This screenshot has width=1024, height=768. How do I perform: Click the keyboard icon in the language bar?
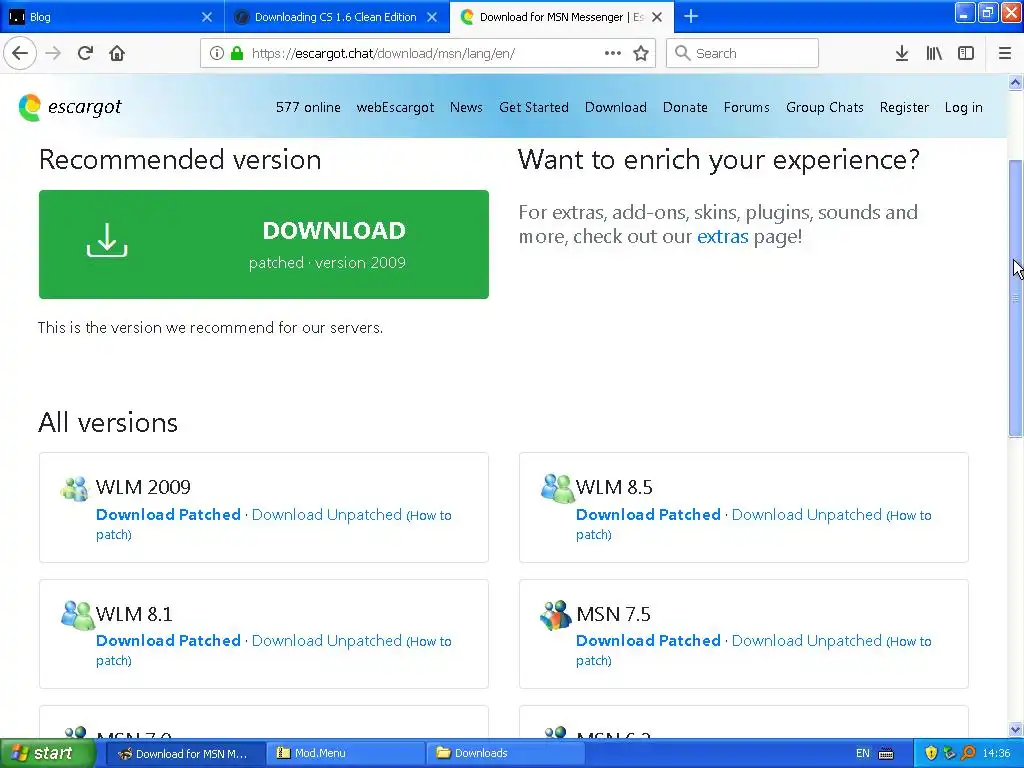[886, 754]
